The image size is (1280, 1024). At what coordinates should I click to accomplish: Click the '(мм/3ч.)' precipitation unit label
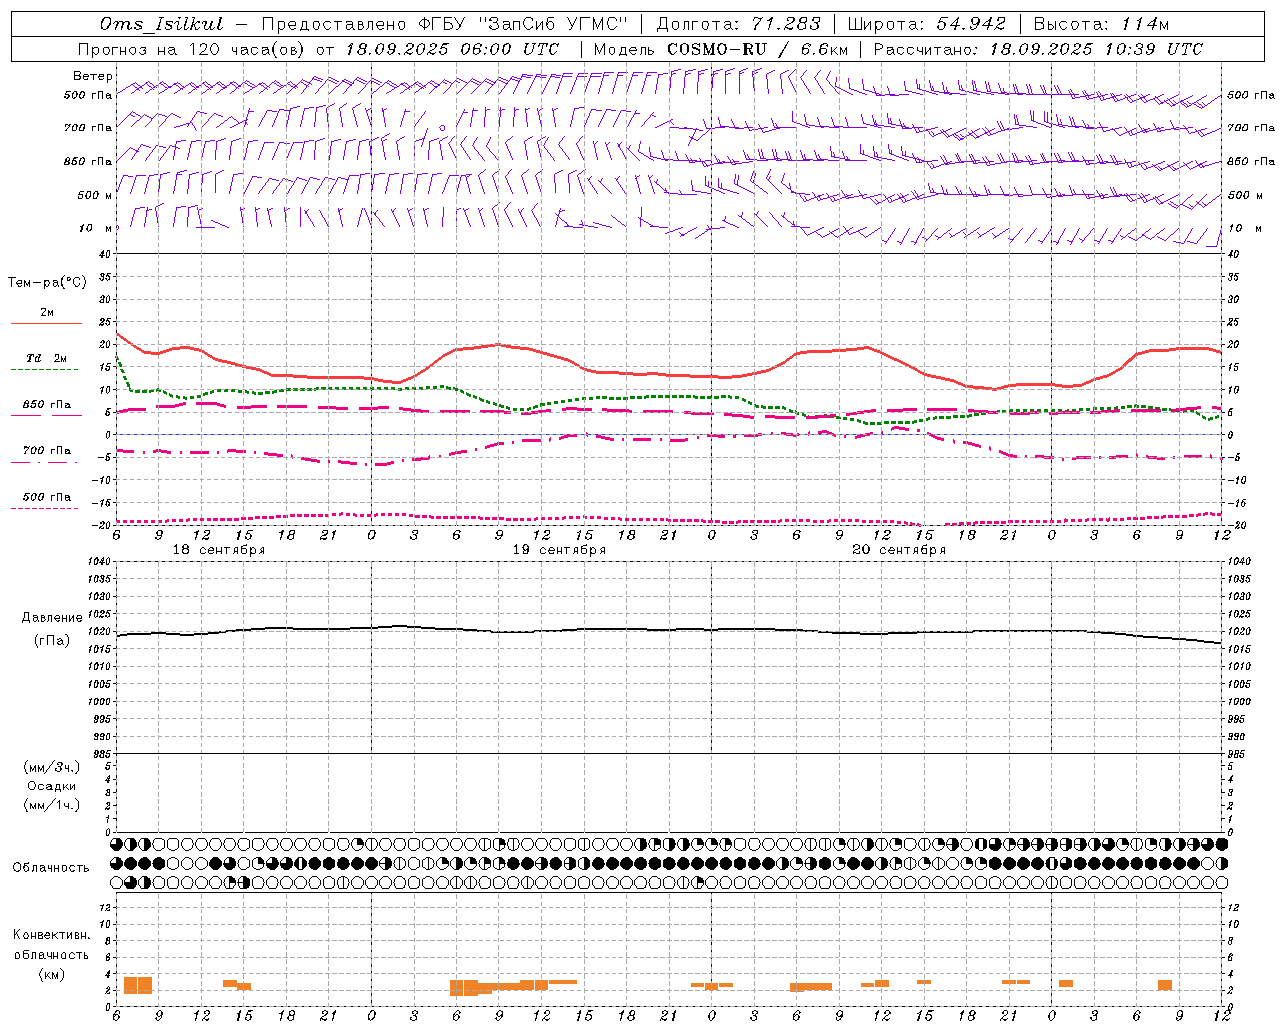[51, 767]
